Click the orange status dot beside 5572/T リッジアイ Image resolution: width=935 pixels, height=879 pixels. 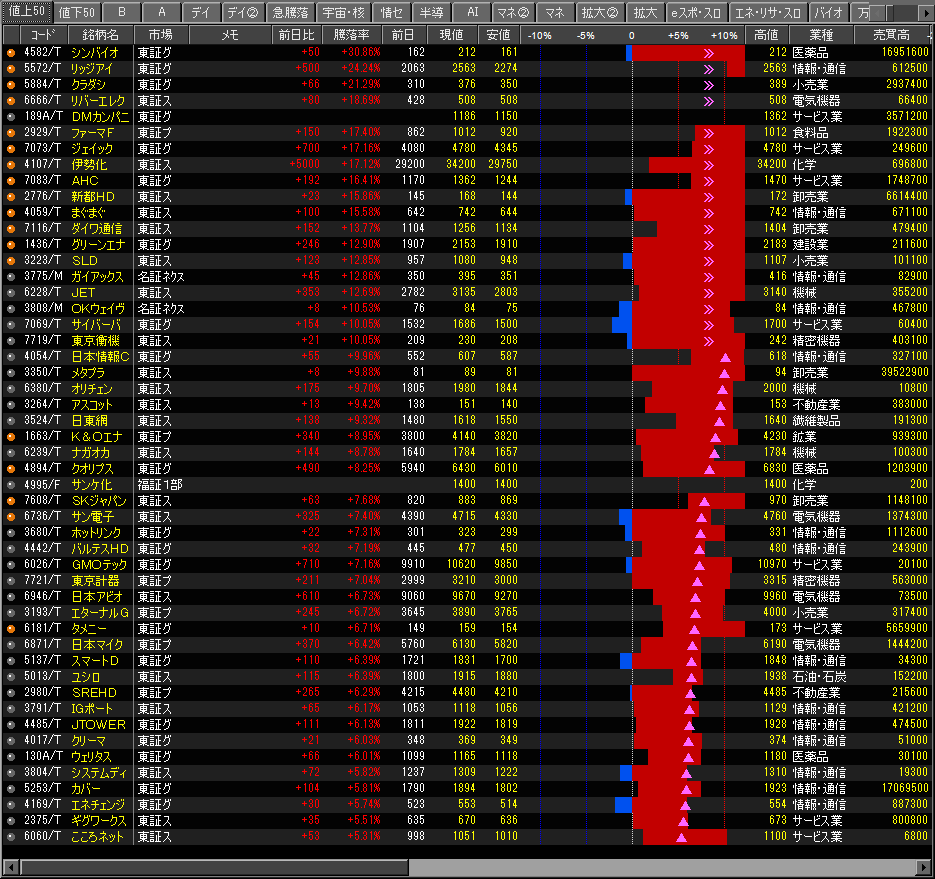point(11,69)
